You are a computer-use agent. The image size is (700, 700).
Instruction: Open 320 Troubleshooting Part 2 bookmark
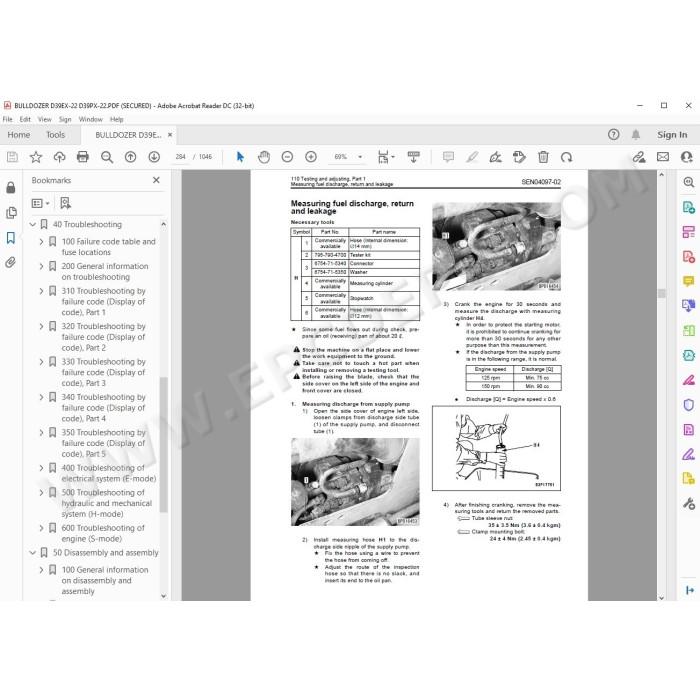tap(103, 337)
